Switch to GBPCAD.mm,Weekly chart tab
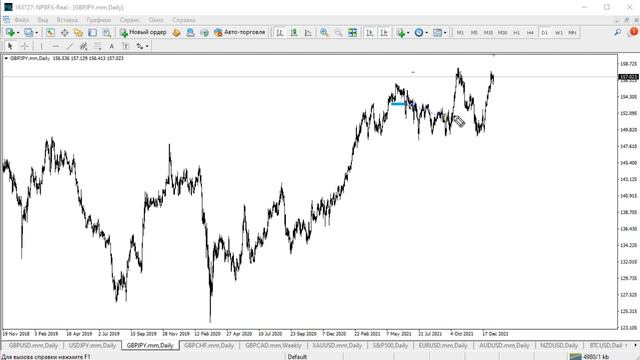 click(x=273, y=345)
